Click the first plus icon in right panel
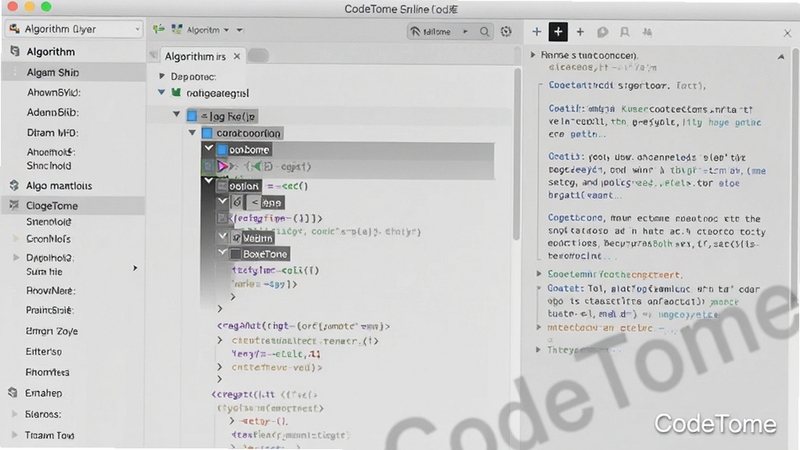Screen dimensions: 800x450 tap(536, 32)
